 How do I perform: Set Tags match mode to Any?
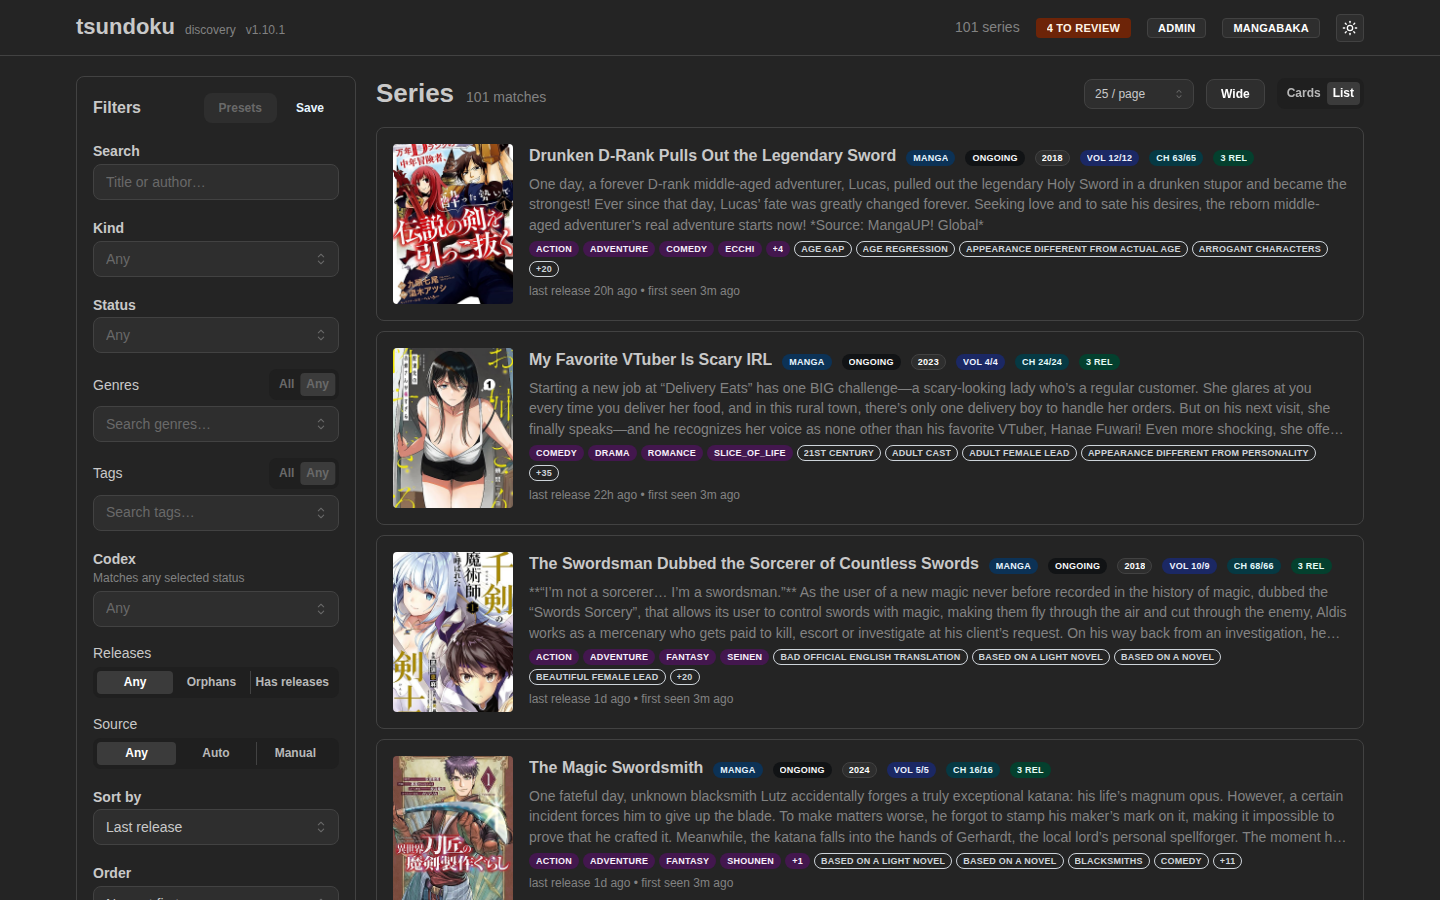(x=318, y=473)
